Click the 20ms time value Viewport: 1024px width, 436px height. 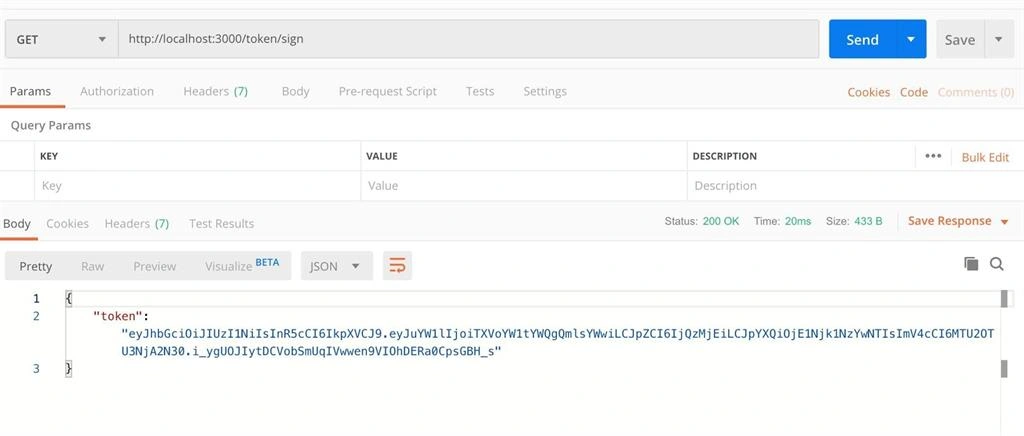[x=798, y=221]
